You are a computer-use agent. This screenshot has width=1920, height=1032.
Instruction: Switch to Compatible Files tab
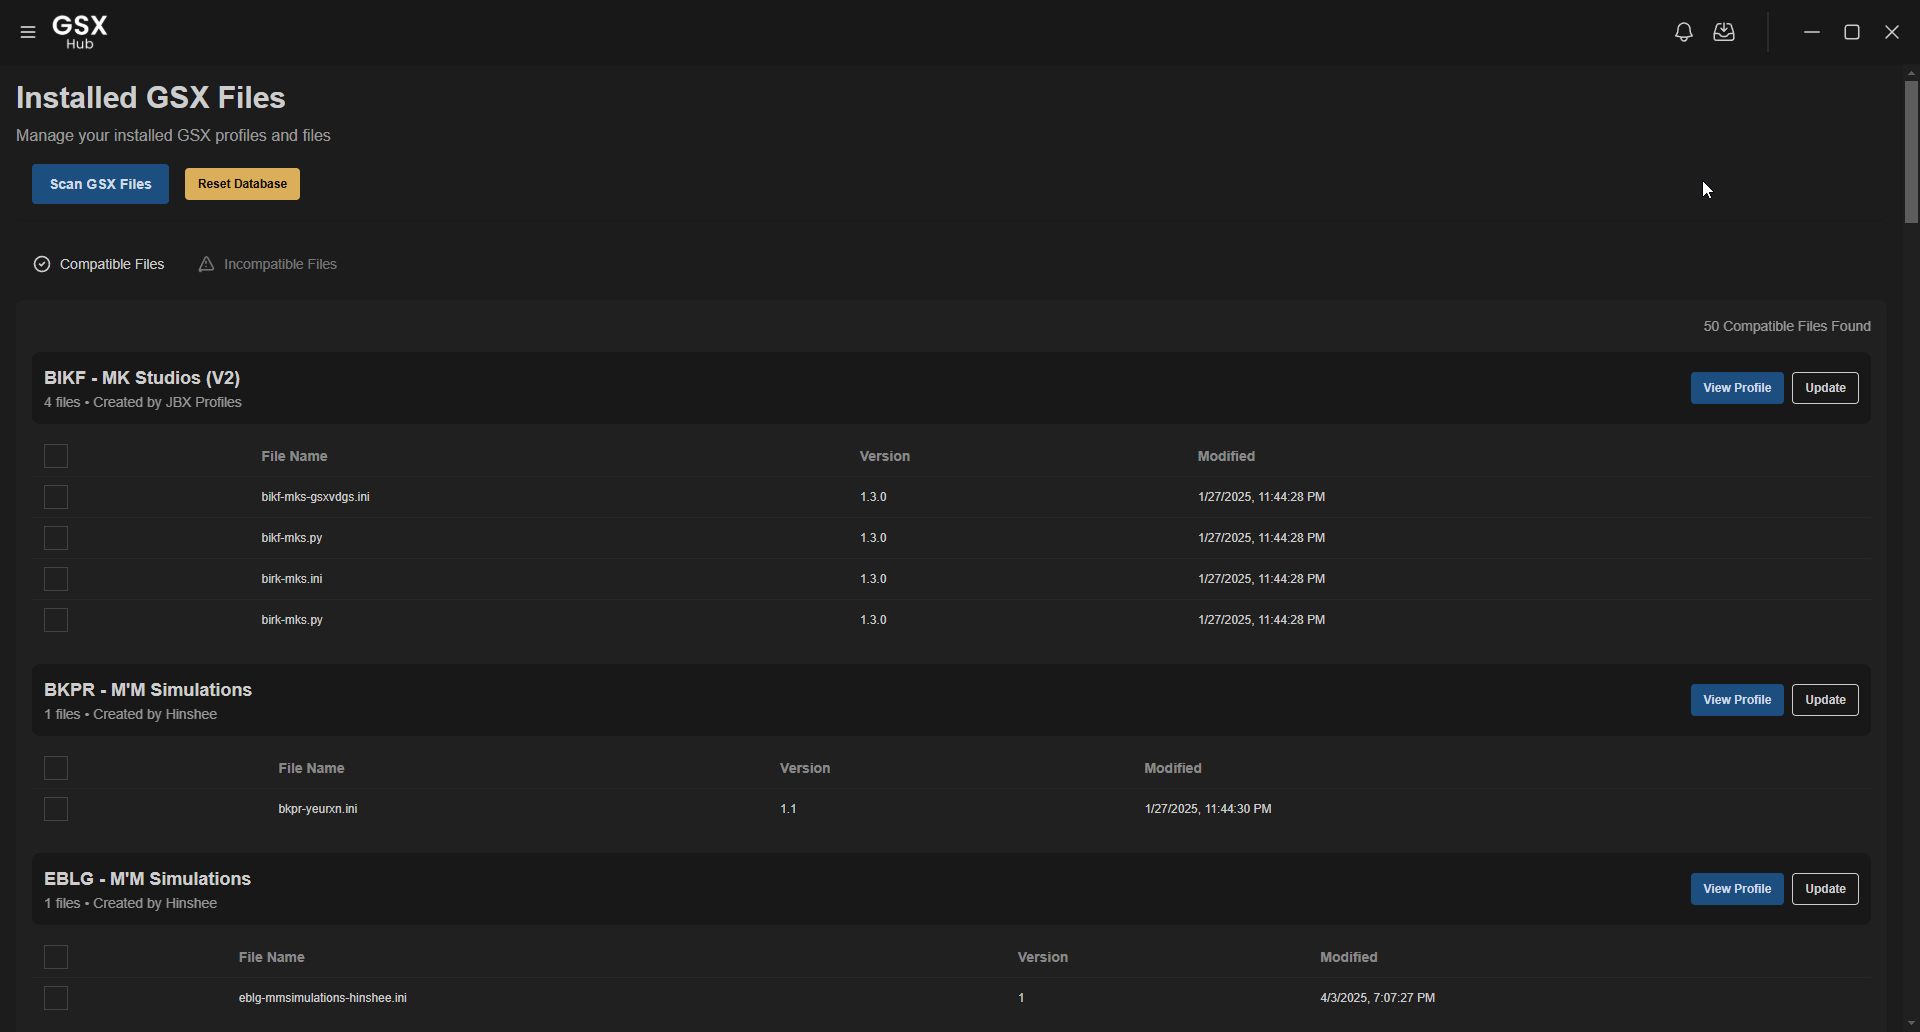pos(100,264)
